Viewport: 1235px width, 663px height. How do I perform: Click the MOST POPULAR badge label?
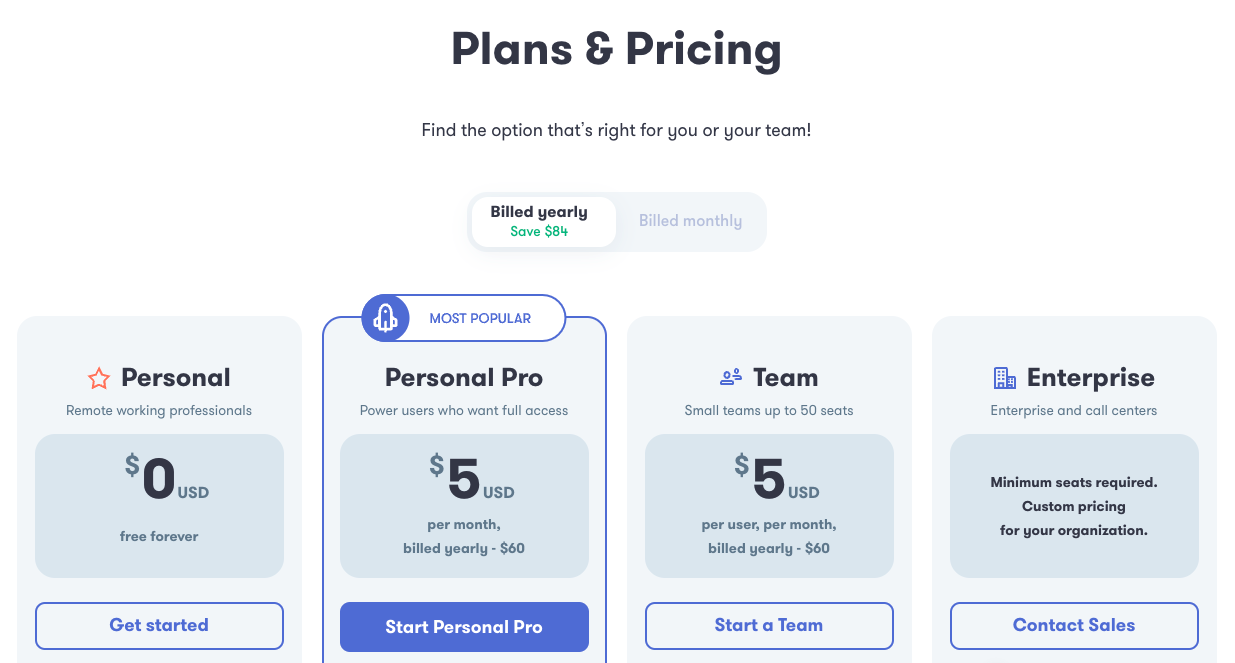click(480, 318)
